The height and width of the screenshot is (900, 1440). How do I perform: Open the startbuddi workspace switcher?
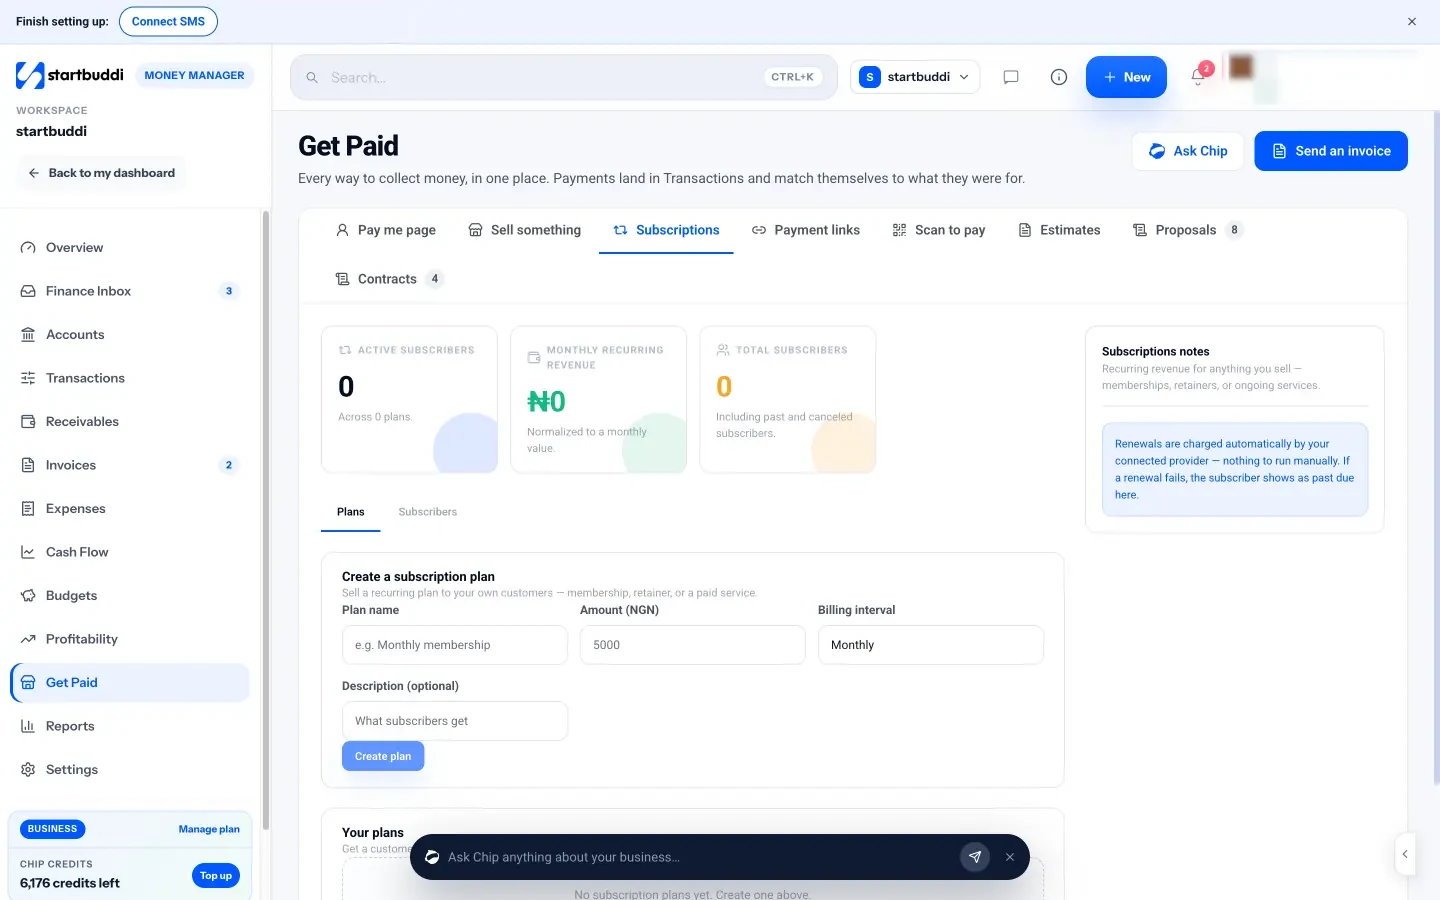point(915,77)
